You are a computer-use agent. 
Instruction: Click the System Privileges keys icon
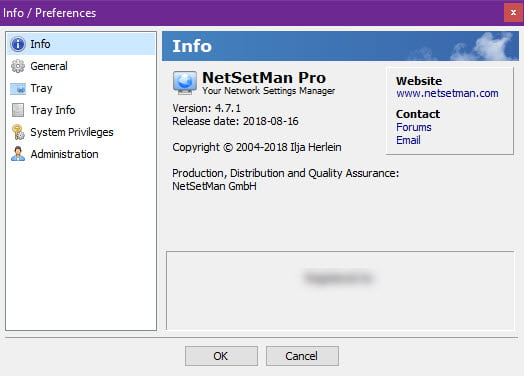18,132
